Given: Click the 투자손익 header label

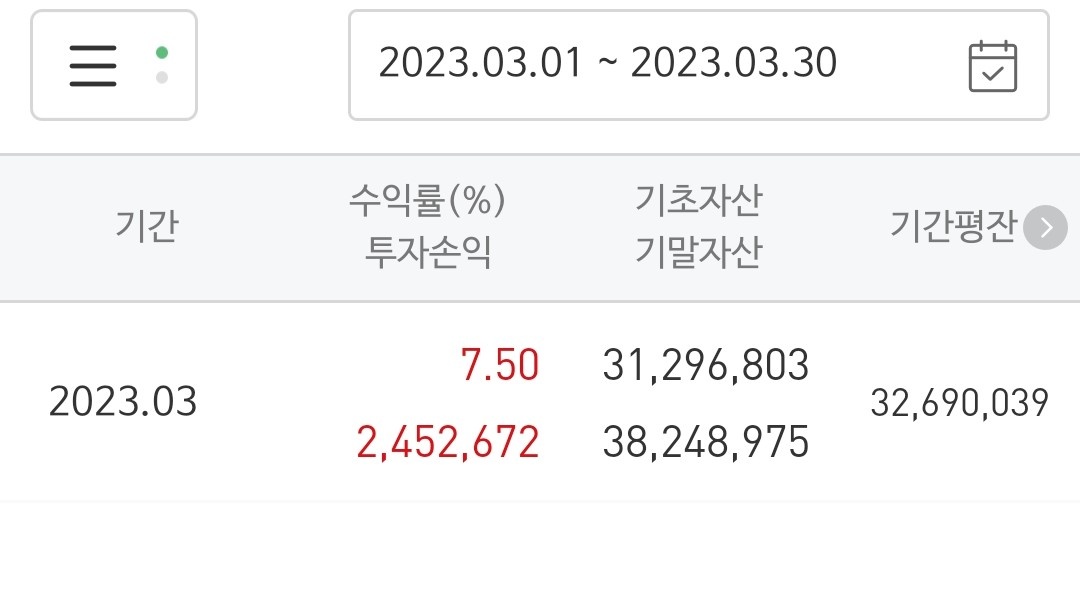Looking at the screenshot, I should tap(427, 252).
